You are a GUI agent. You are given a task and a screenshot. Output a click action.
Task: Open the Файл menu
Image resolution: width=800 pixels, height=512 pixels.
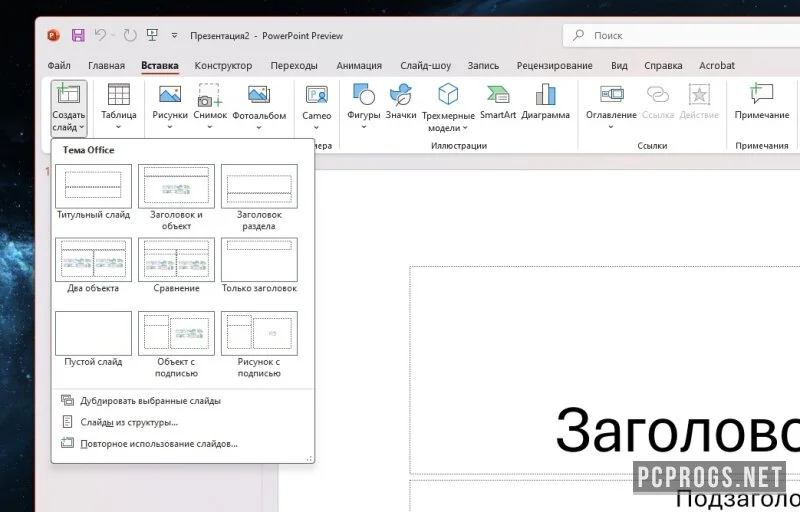[x=59, y=65]
